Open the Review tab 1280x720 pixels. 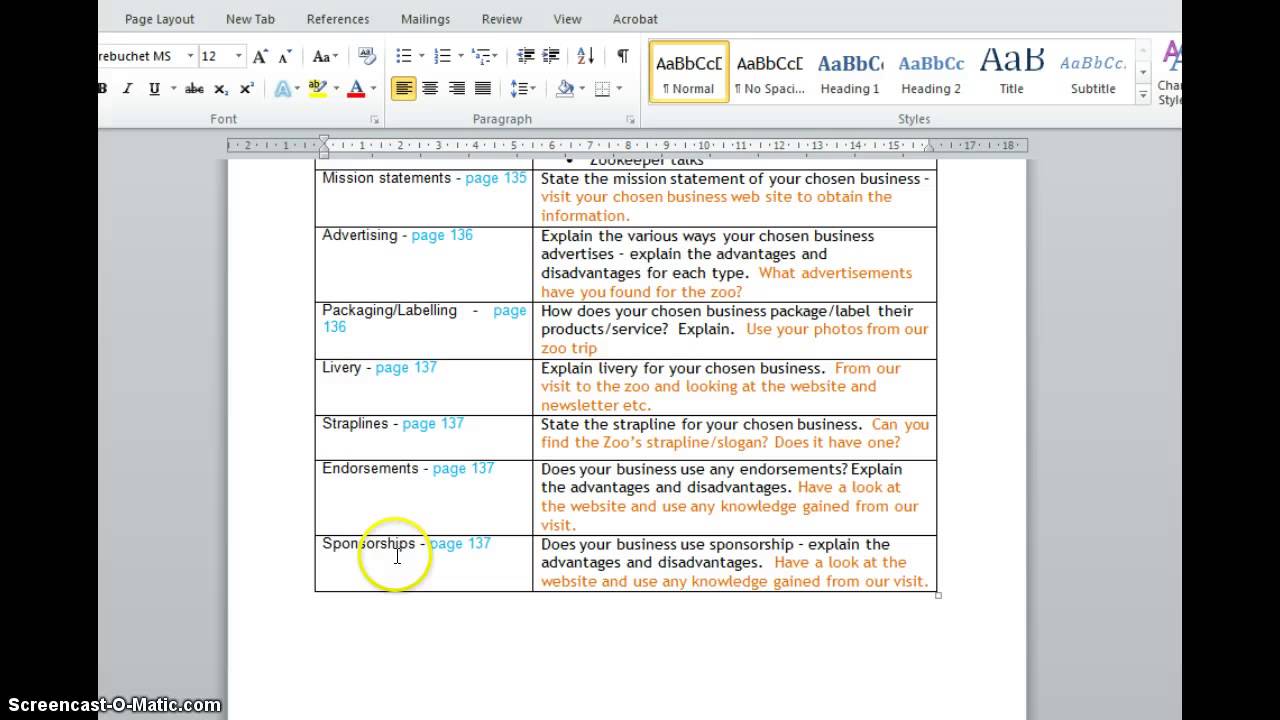pyautogui.click(x=502, y=19)
